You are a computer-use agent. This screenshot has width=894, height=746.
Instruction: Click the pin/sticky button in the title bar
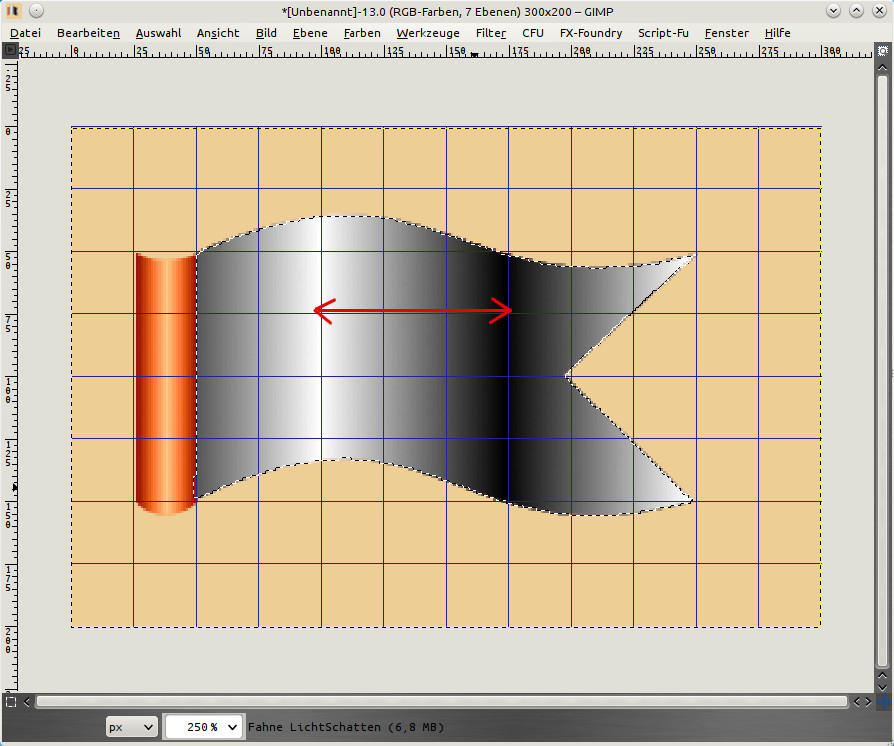(35, 10)
